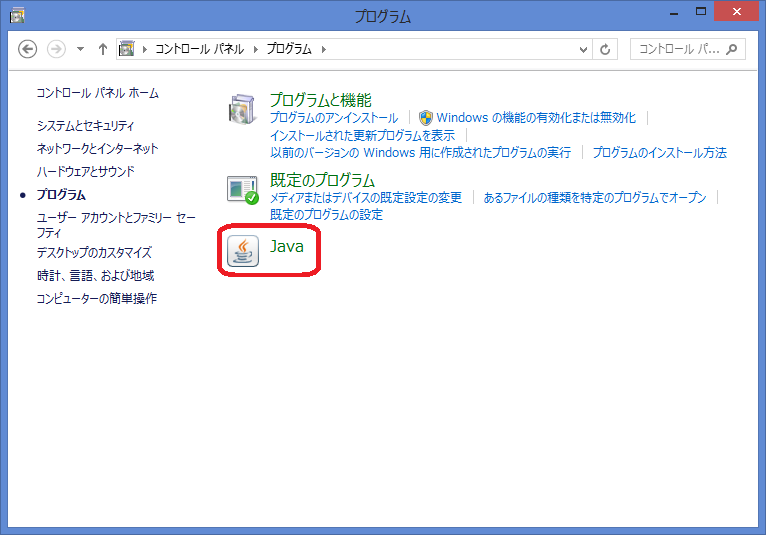
Task: Open ハードウェアとサウンド category
Action: point(85,171)
